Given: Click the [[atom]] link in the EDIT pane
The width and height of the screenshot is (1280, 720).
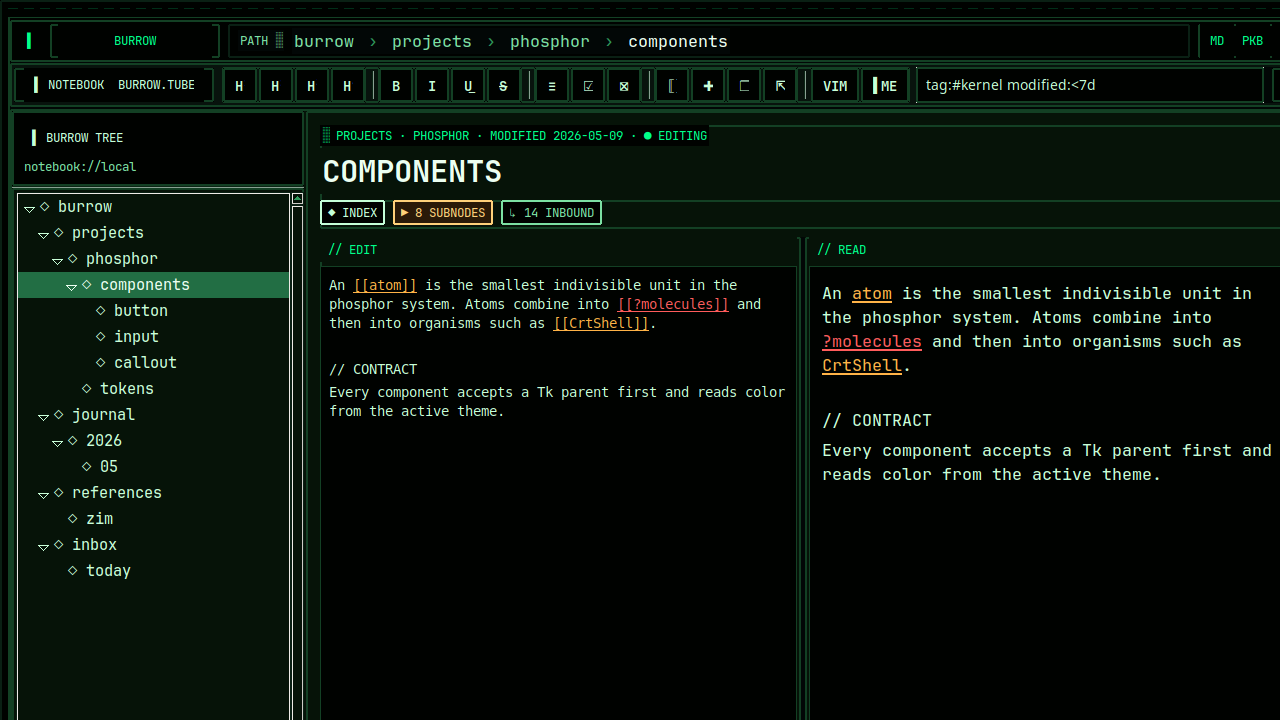Looking at the screenshot, I should point(385,285).
